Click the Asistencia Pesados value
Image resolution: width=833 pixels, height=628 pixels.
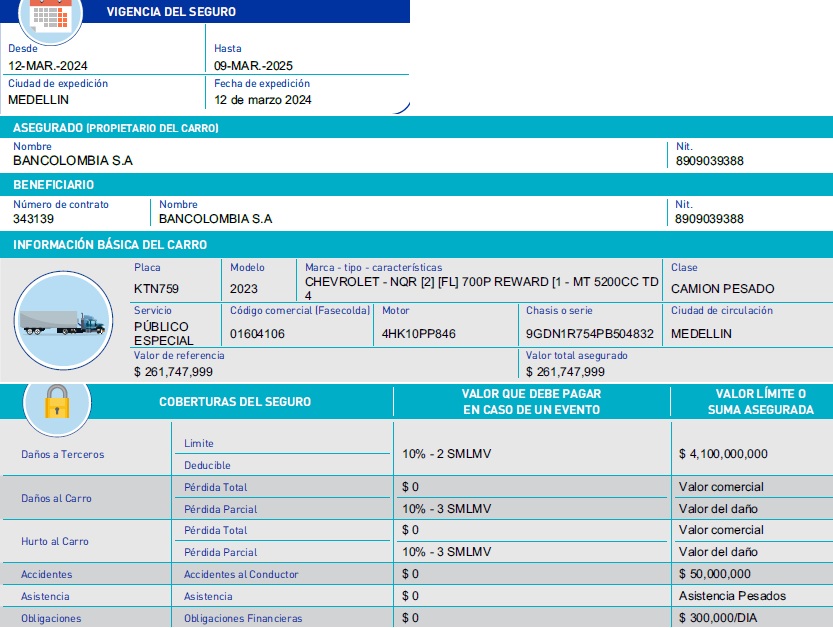732,597
